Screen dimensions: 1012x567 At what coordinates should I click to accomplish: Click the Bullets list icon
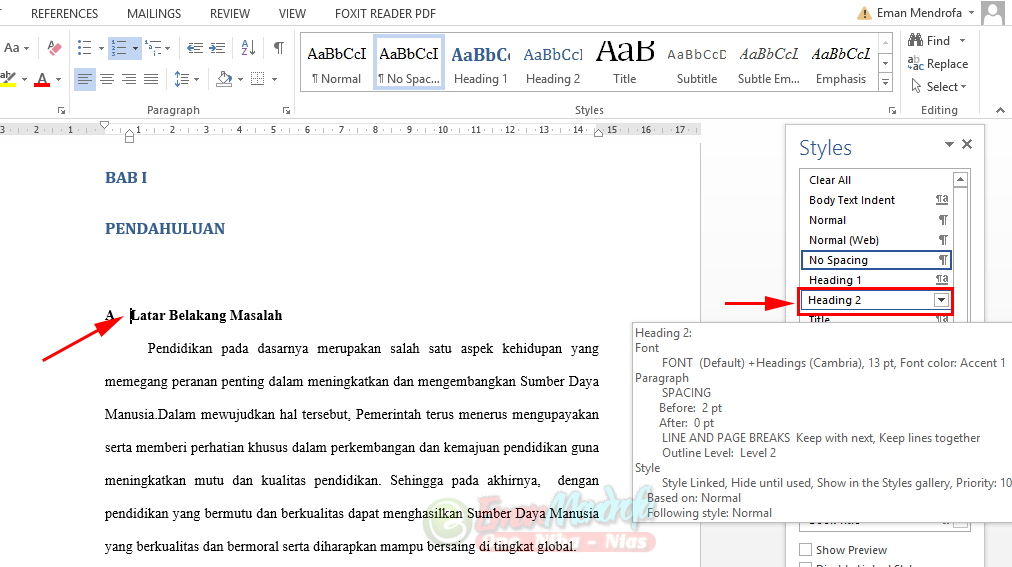tap(85, 48)
